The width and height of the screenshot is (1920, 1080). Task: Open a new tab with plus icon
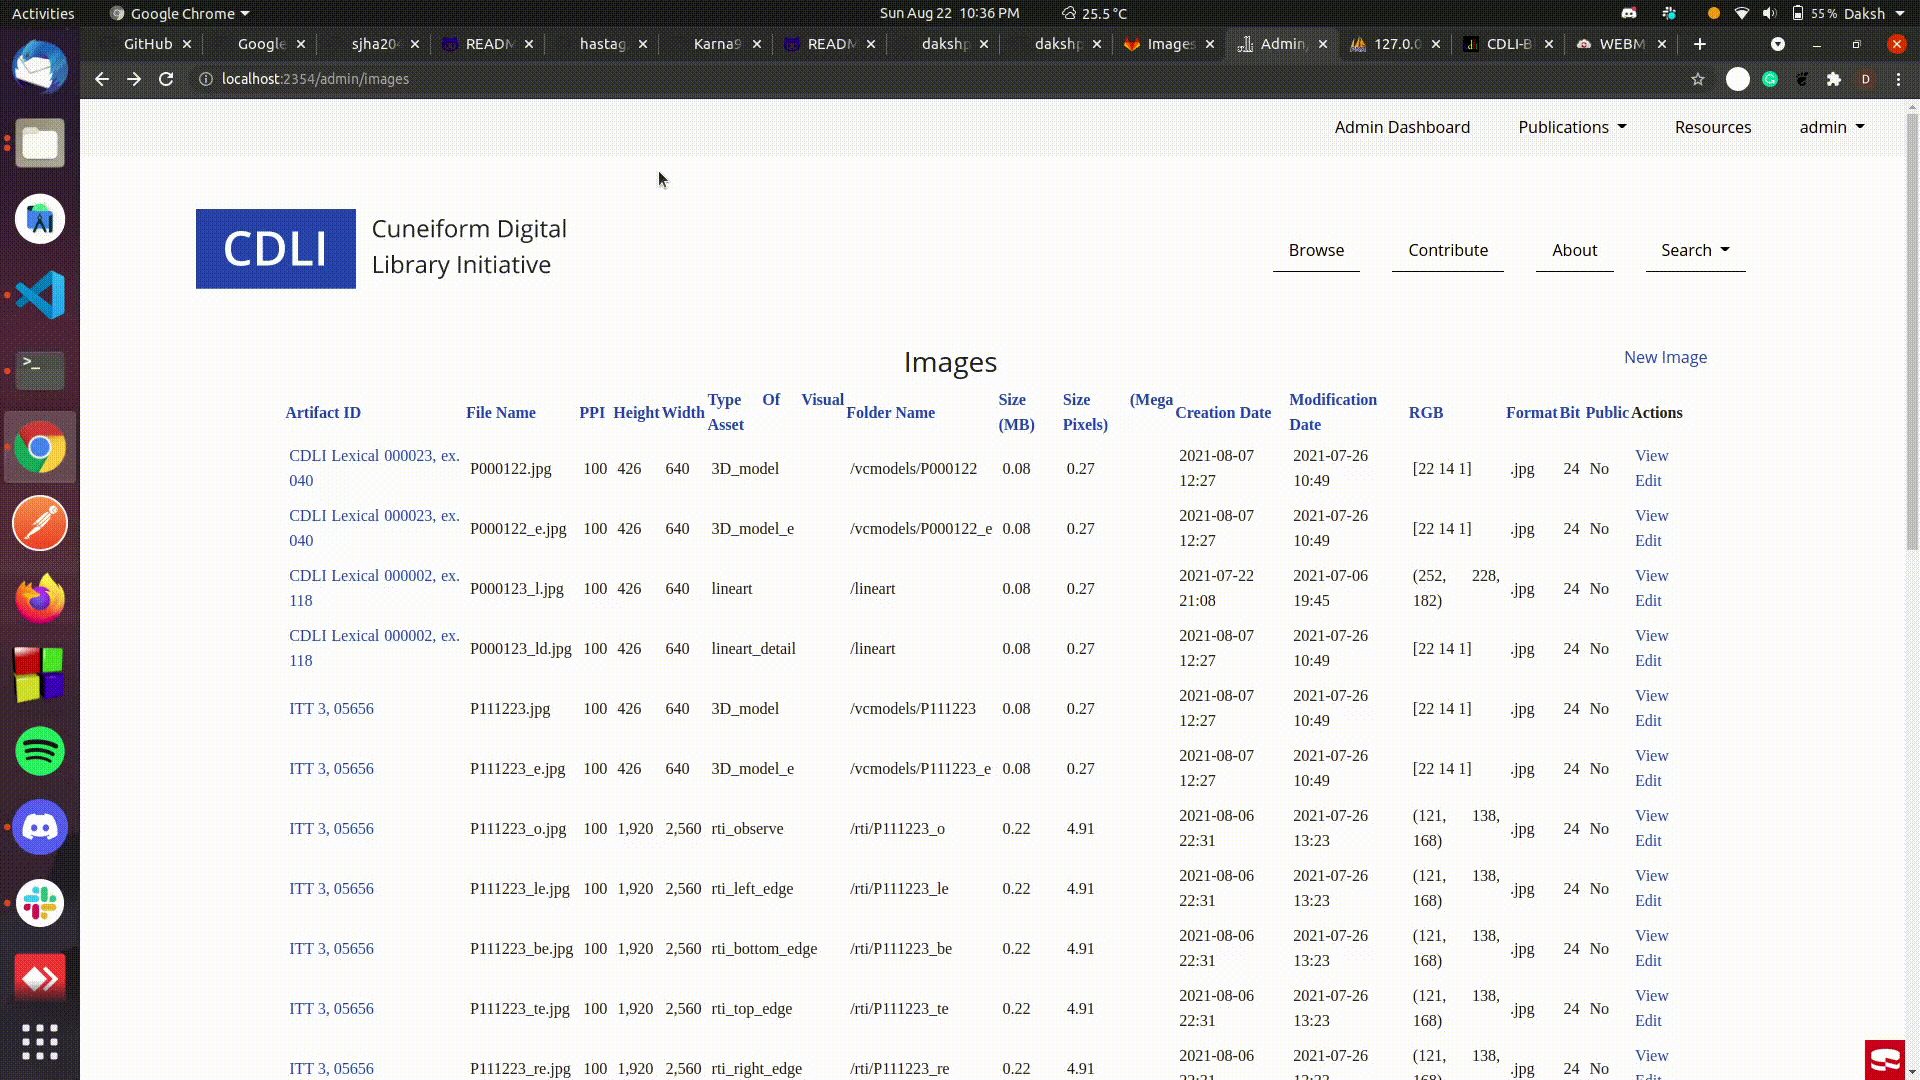pyautogui.click(x=1699, y=44)
